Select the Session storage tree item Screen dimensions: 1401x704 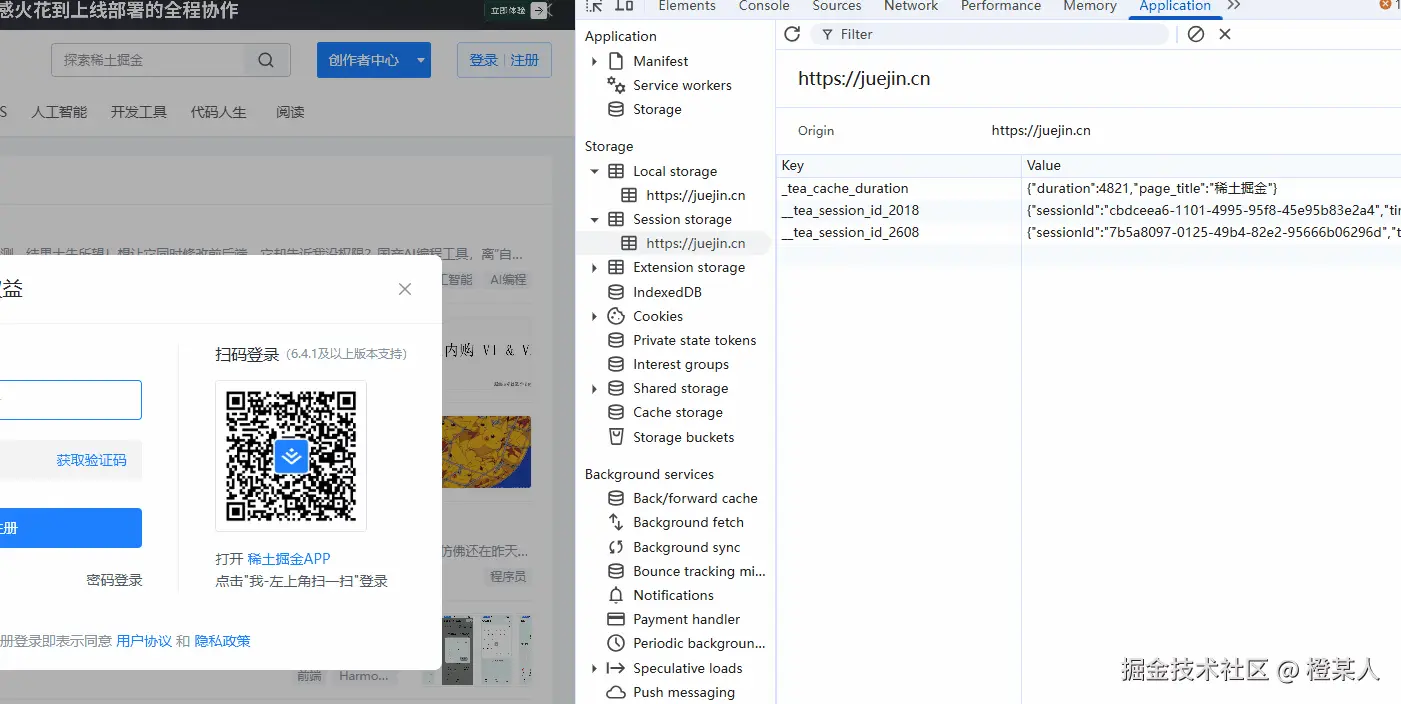pos(682,219)
